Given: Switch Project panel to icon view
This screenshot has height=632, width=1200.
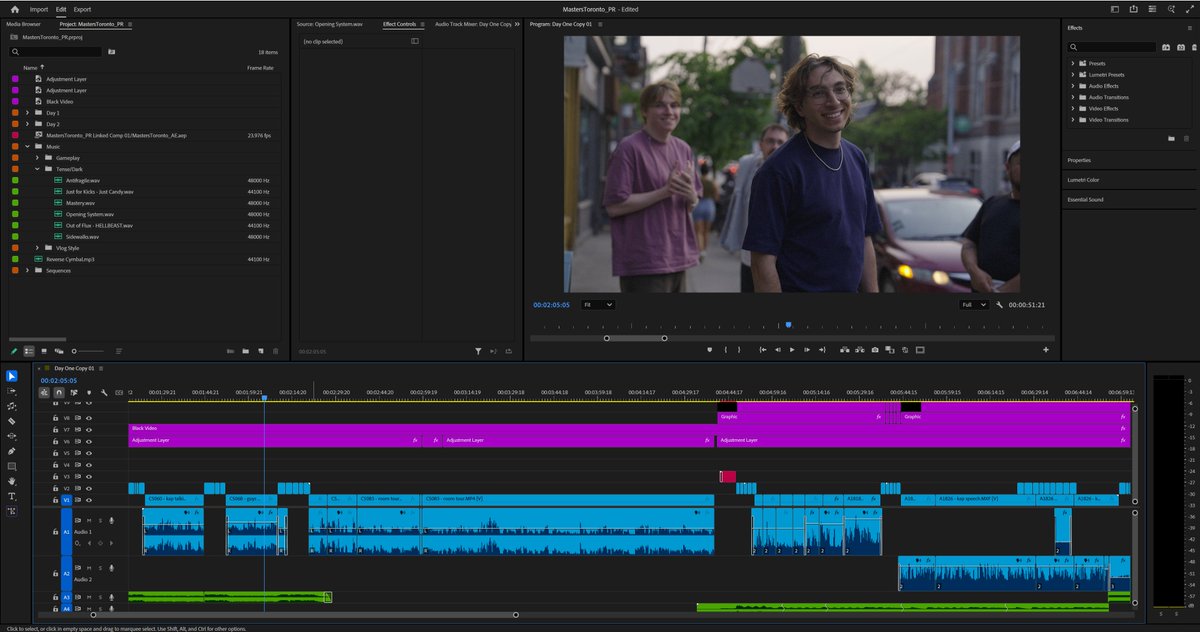Looking at the screenshot, I should pos(45,351).
